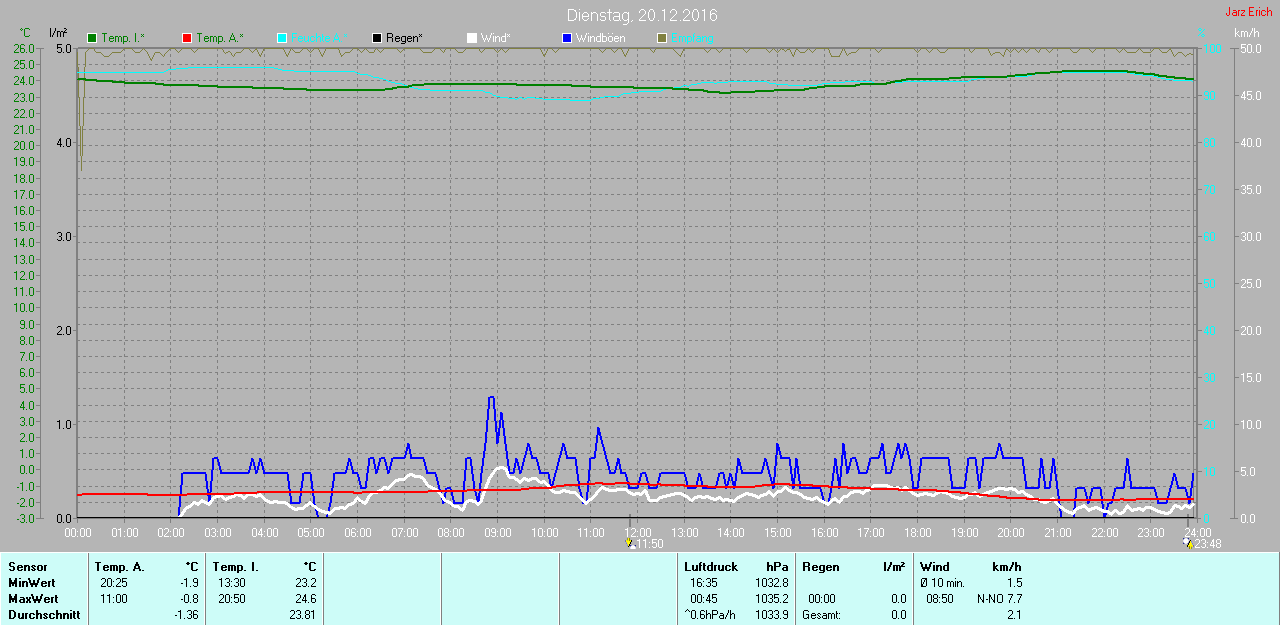Click the km/h axis unit label
This screenshot has height=625, width=1280.
click(x=1246, y=33)
